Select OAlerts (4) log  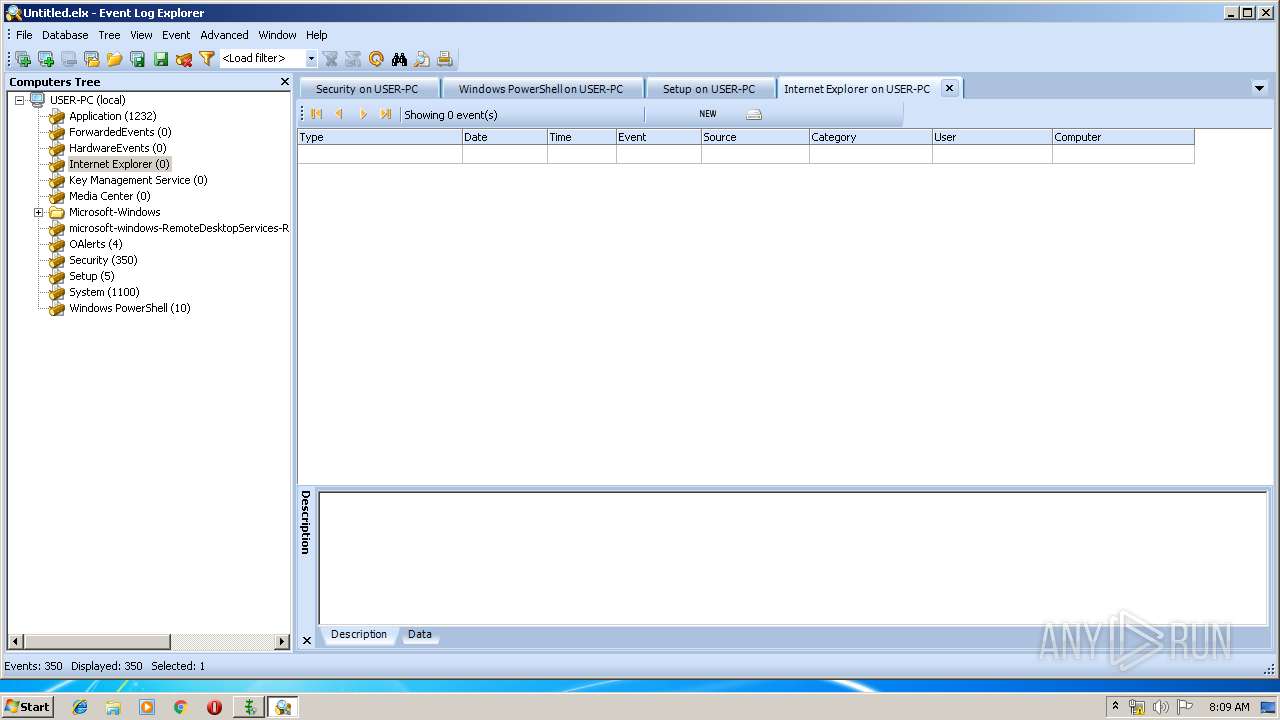[95, 244]
